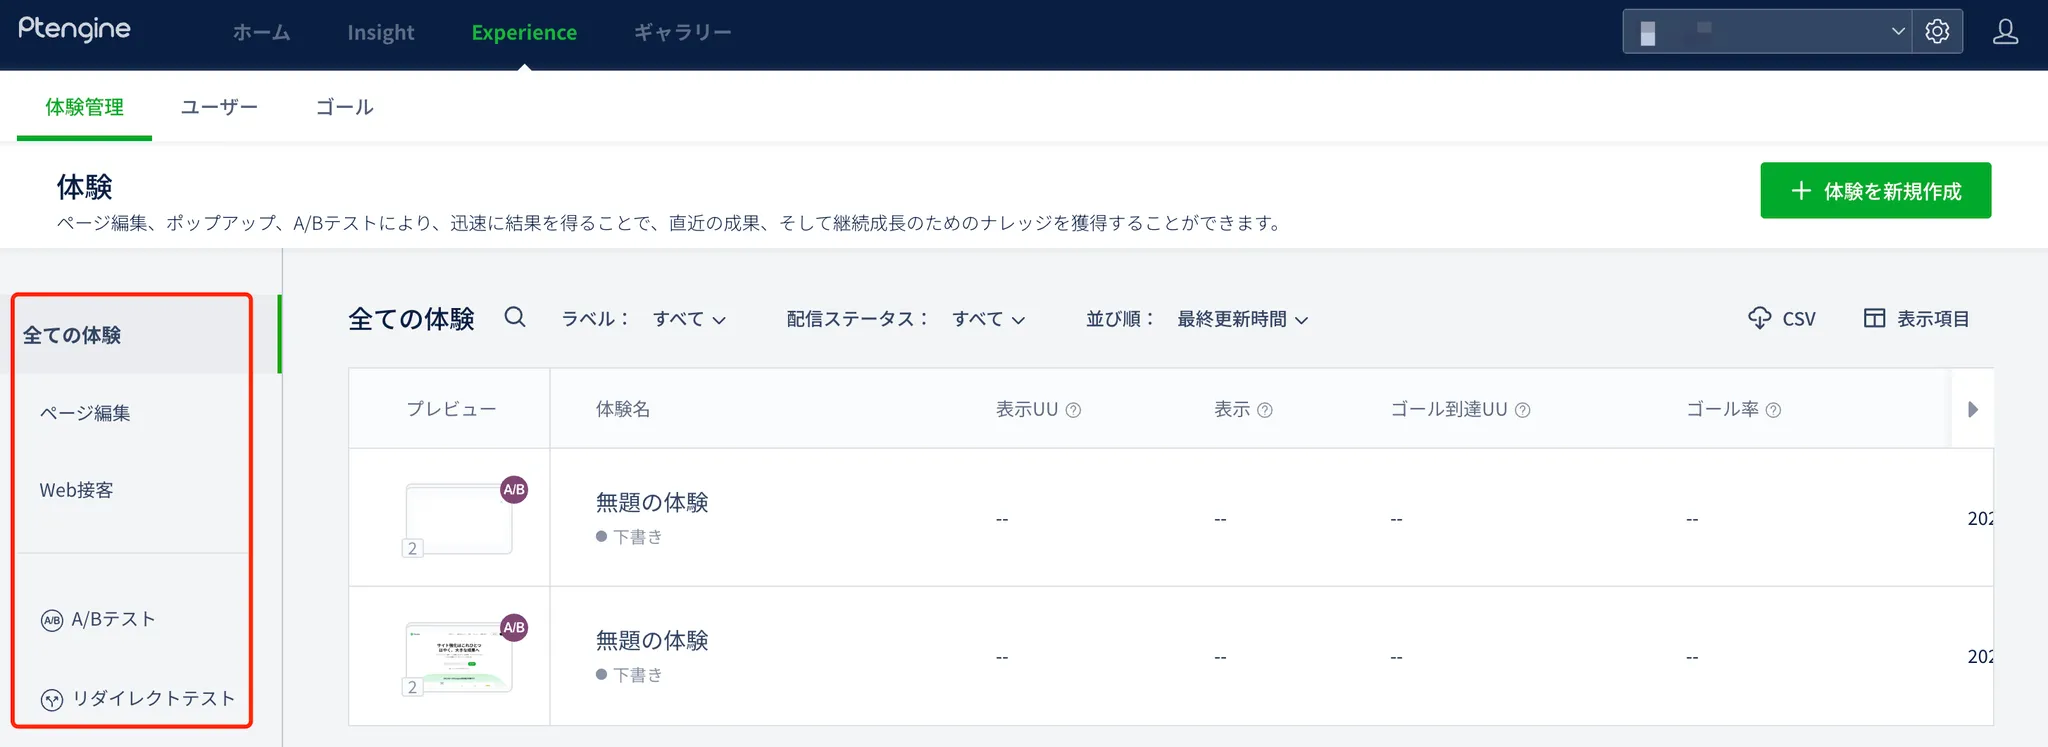2048x747 pixels.
Task: Open settings with the gear icon
Action: tap(1937, 32)
